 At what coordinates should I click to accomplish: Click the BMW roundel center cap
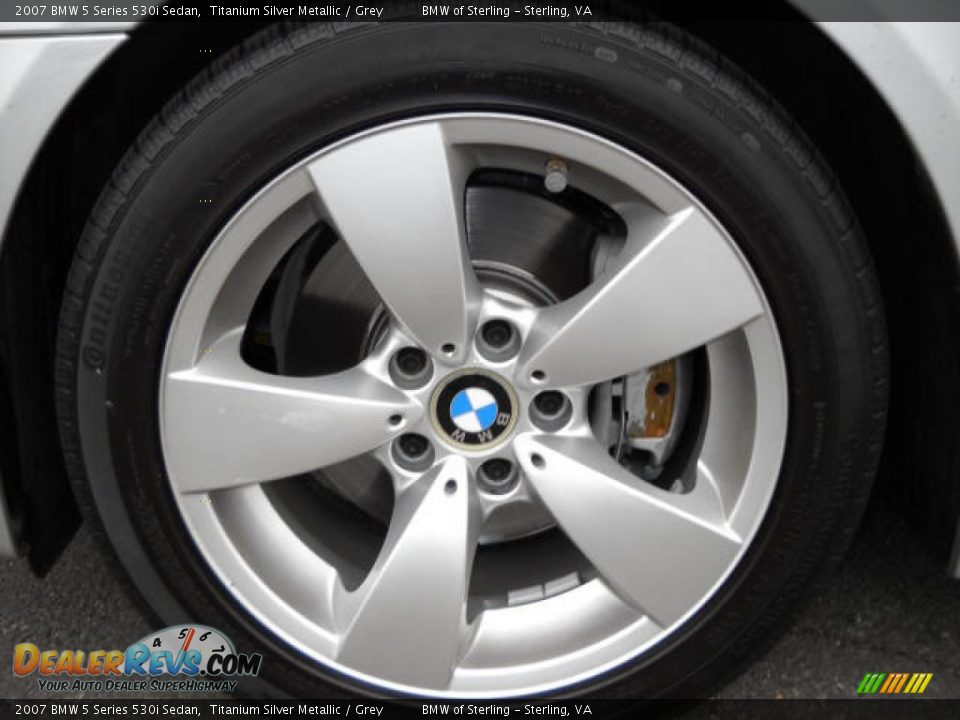pyautogui.click(x=474, y=410)
